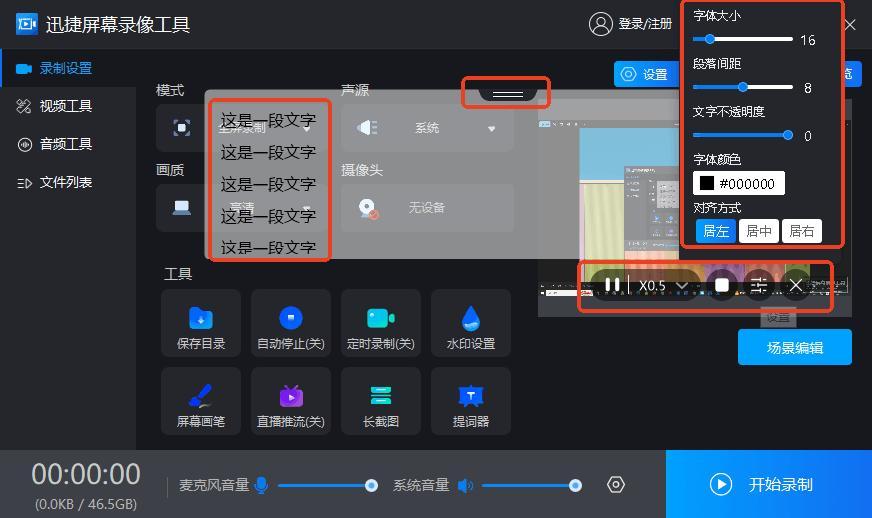The image size is (872, 518).
Task: Switch to the 视频工具 sidebar tab
Action: [x=66, y=106]
